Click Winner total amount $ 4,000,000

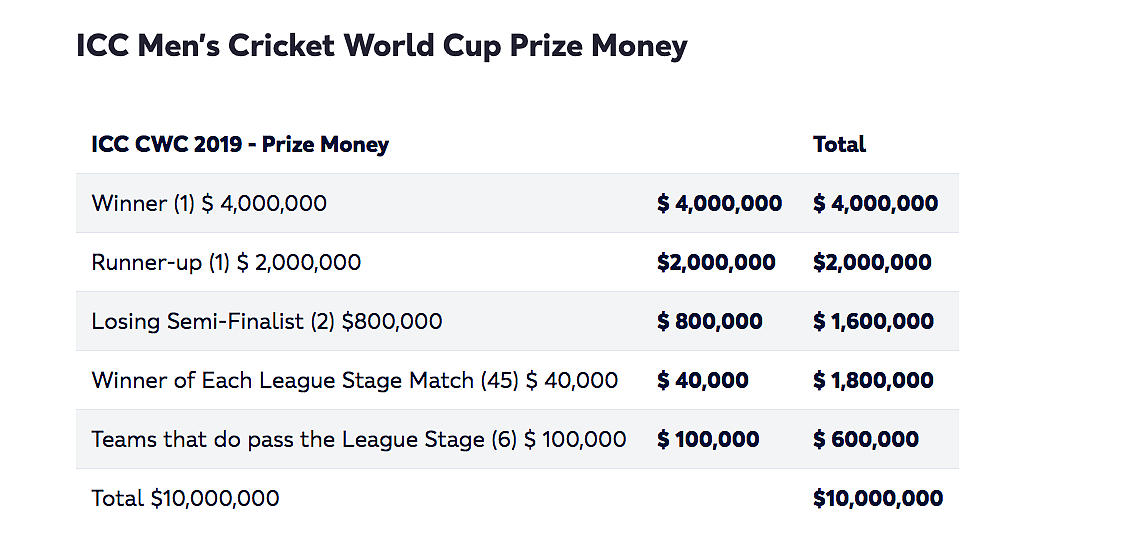click(875, 204)
